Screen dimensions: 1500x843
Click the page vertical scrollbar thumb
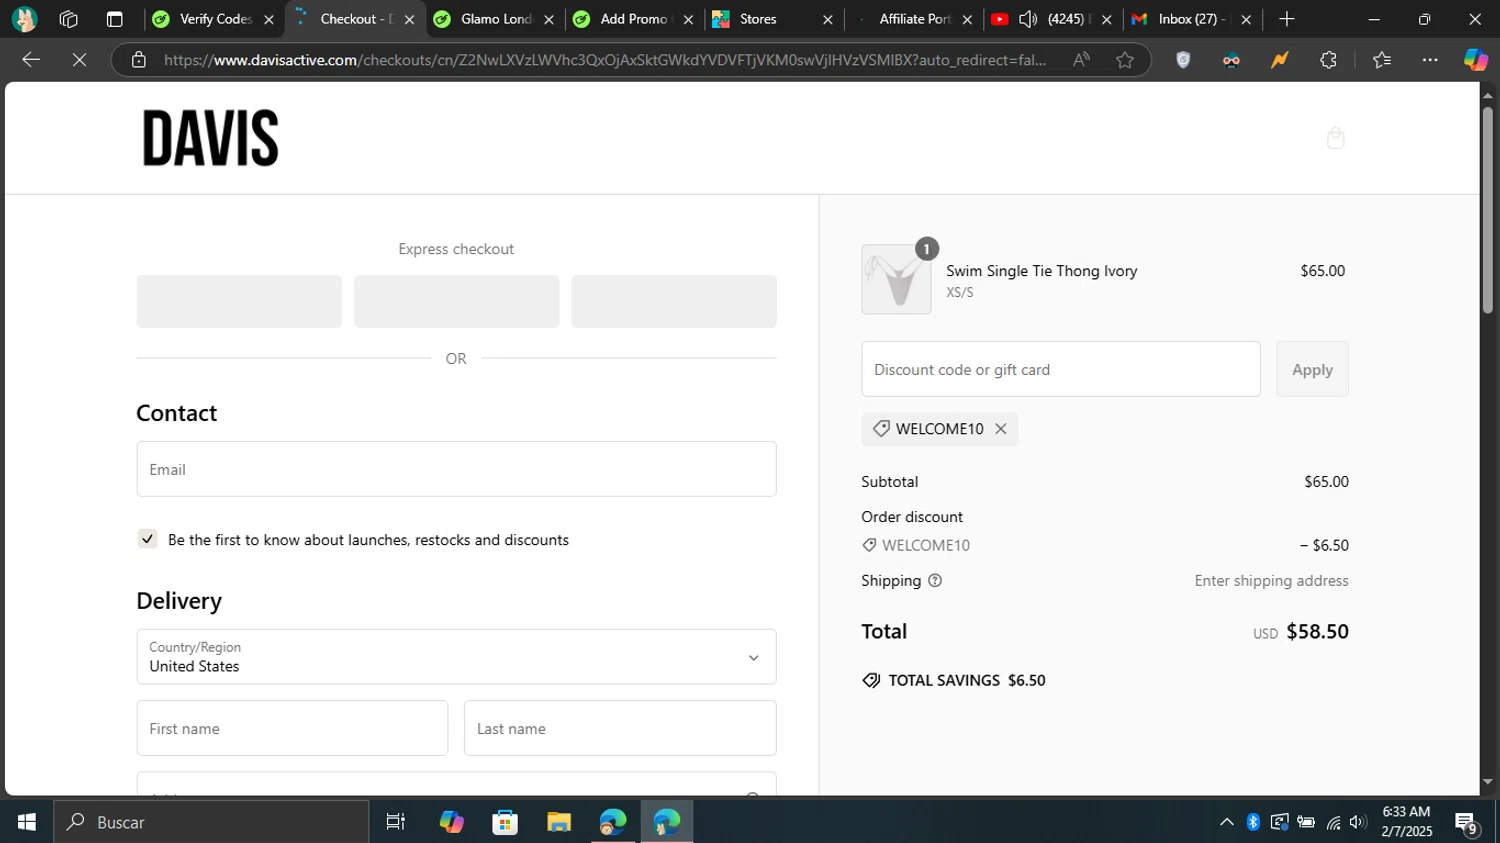point(1488,210)
